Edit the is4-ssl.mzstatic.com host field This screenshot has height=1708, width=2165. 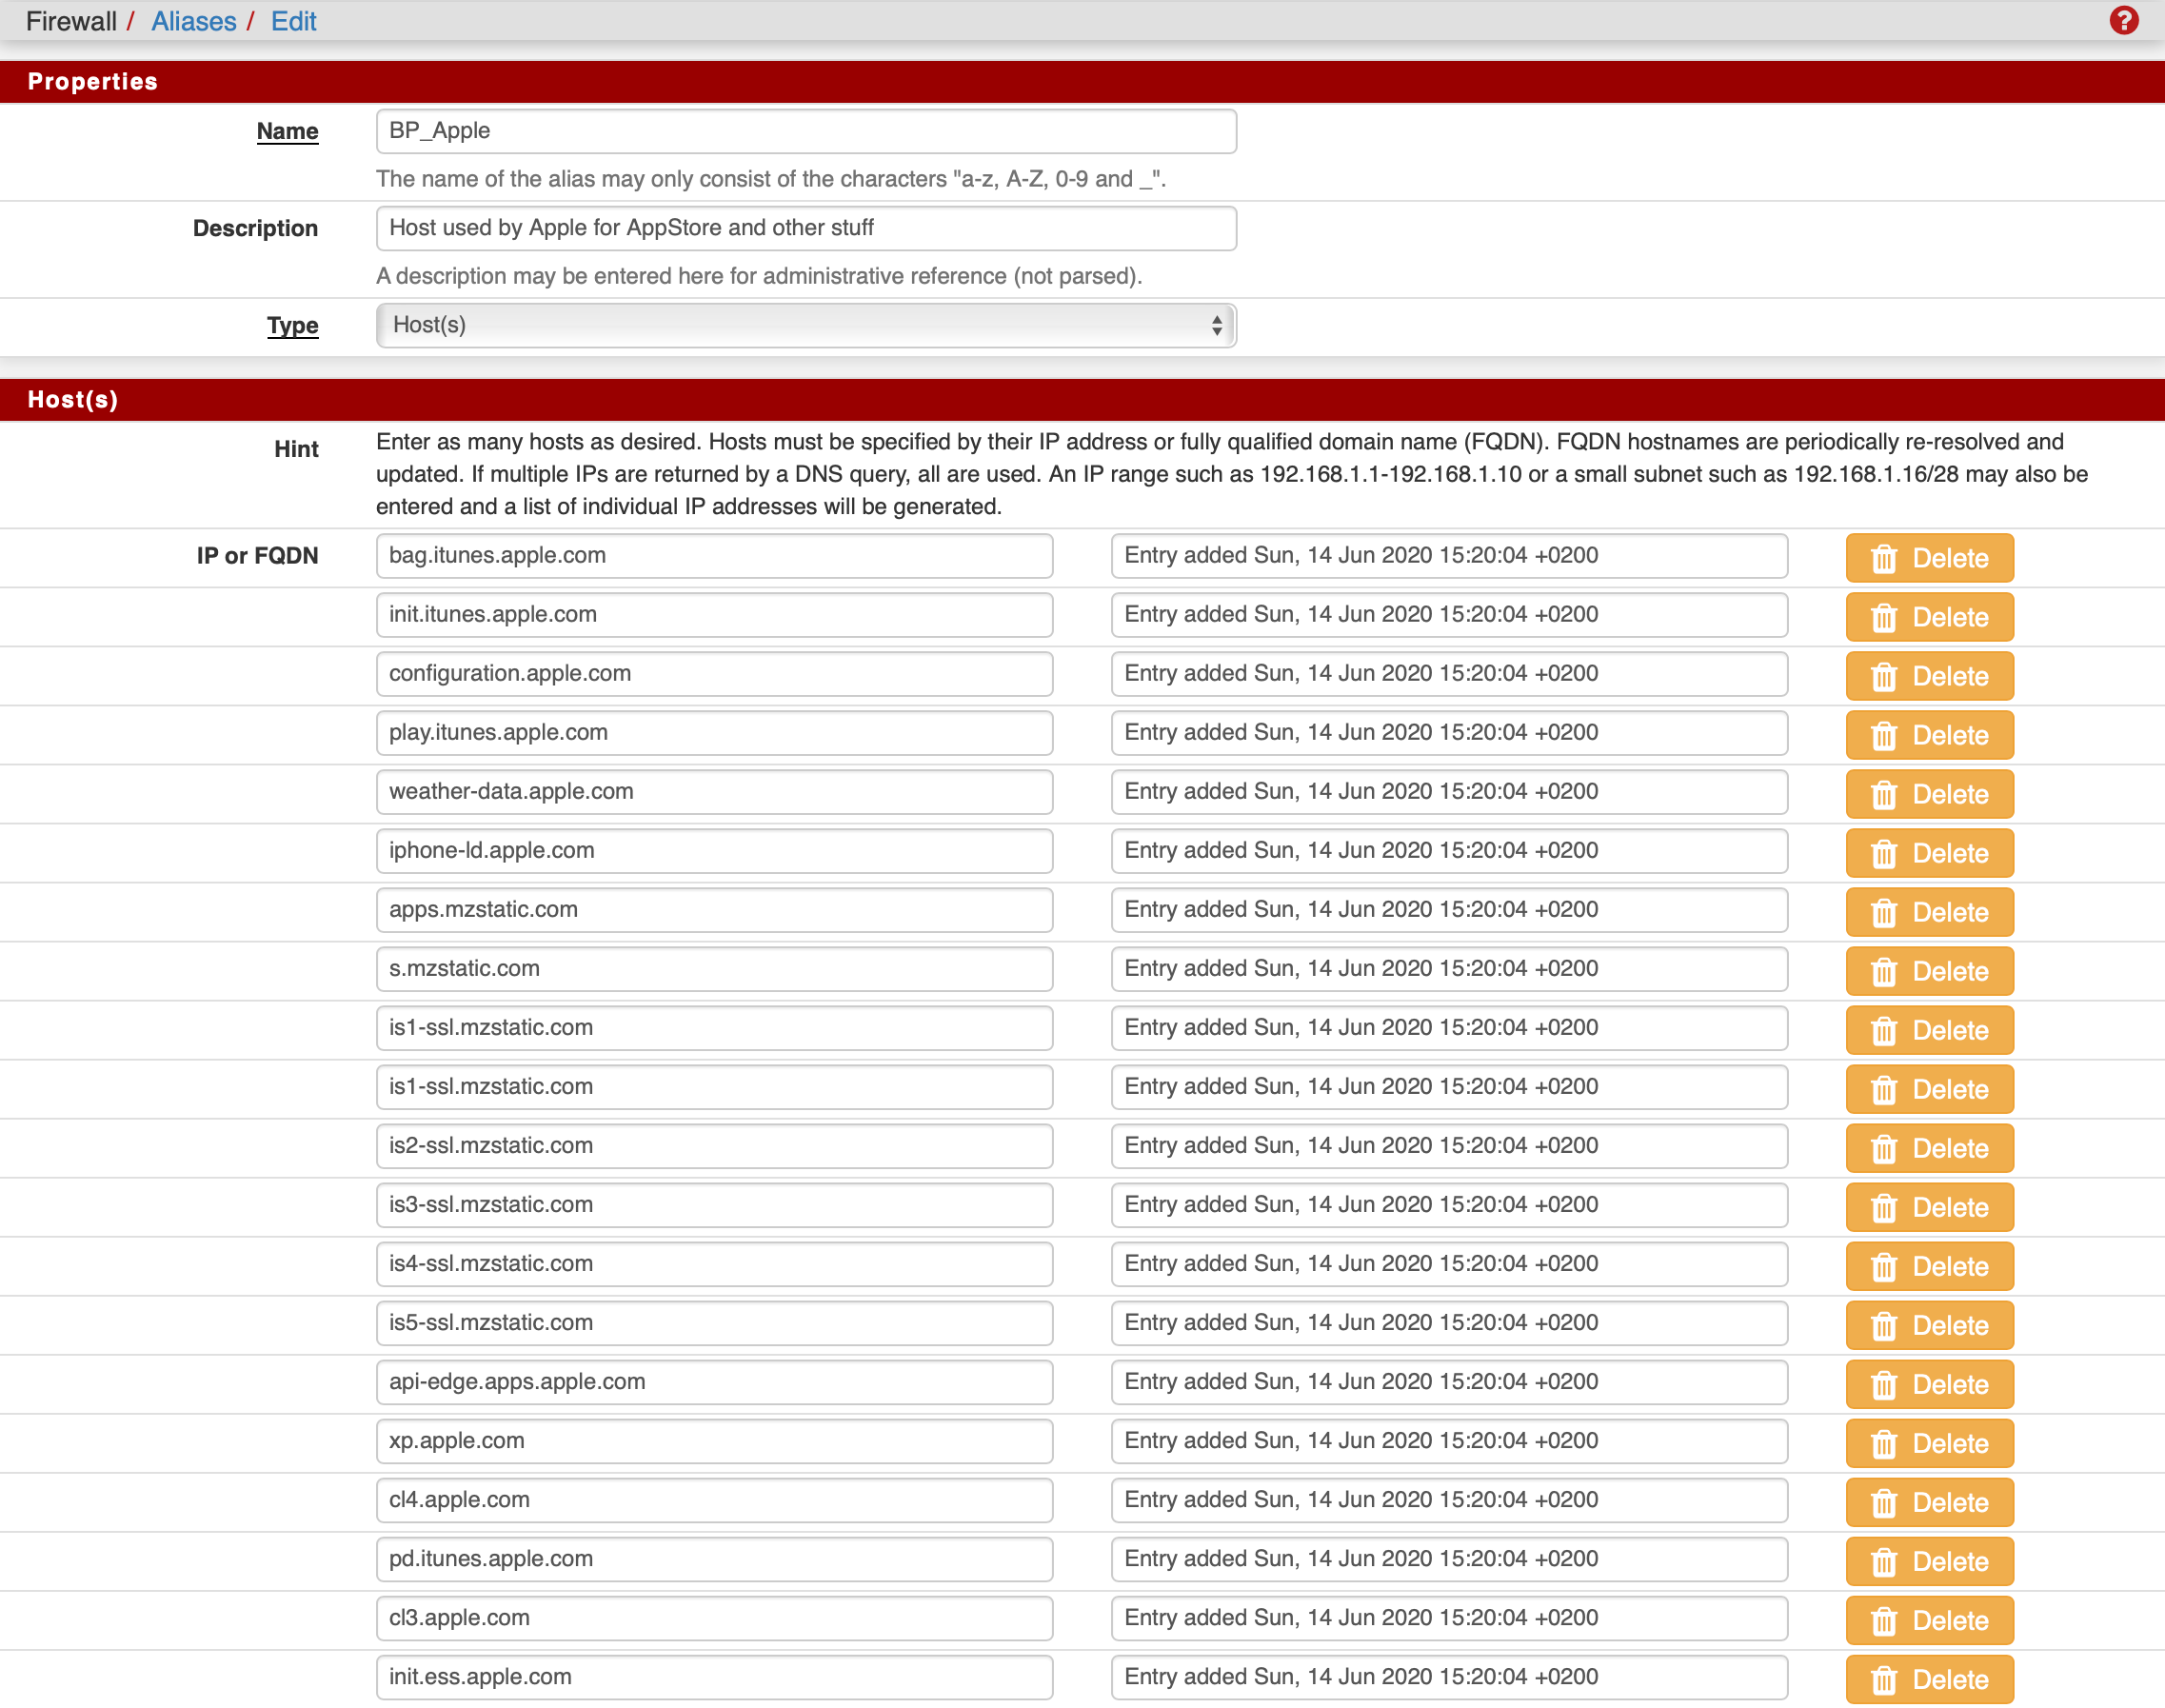pyautogui.click(x=714, y=1264)
